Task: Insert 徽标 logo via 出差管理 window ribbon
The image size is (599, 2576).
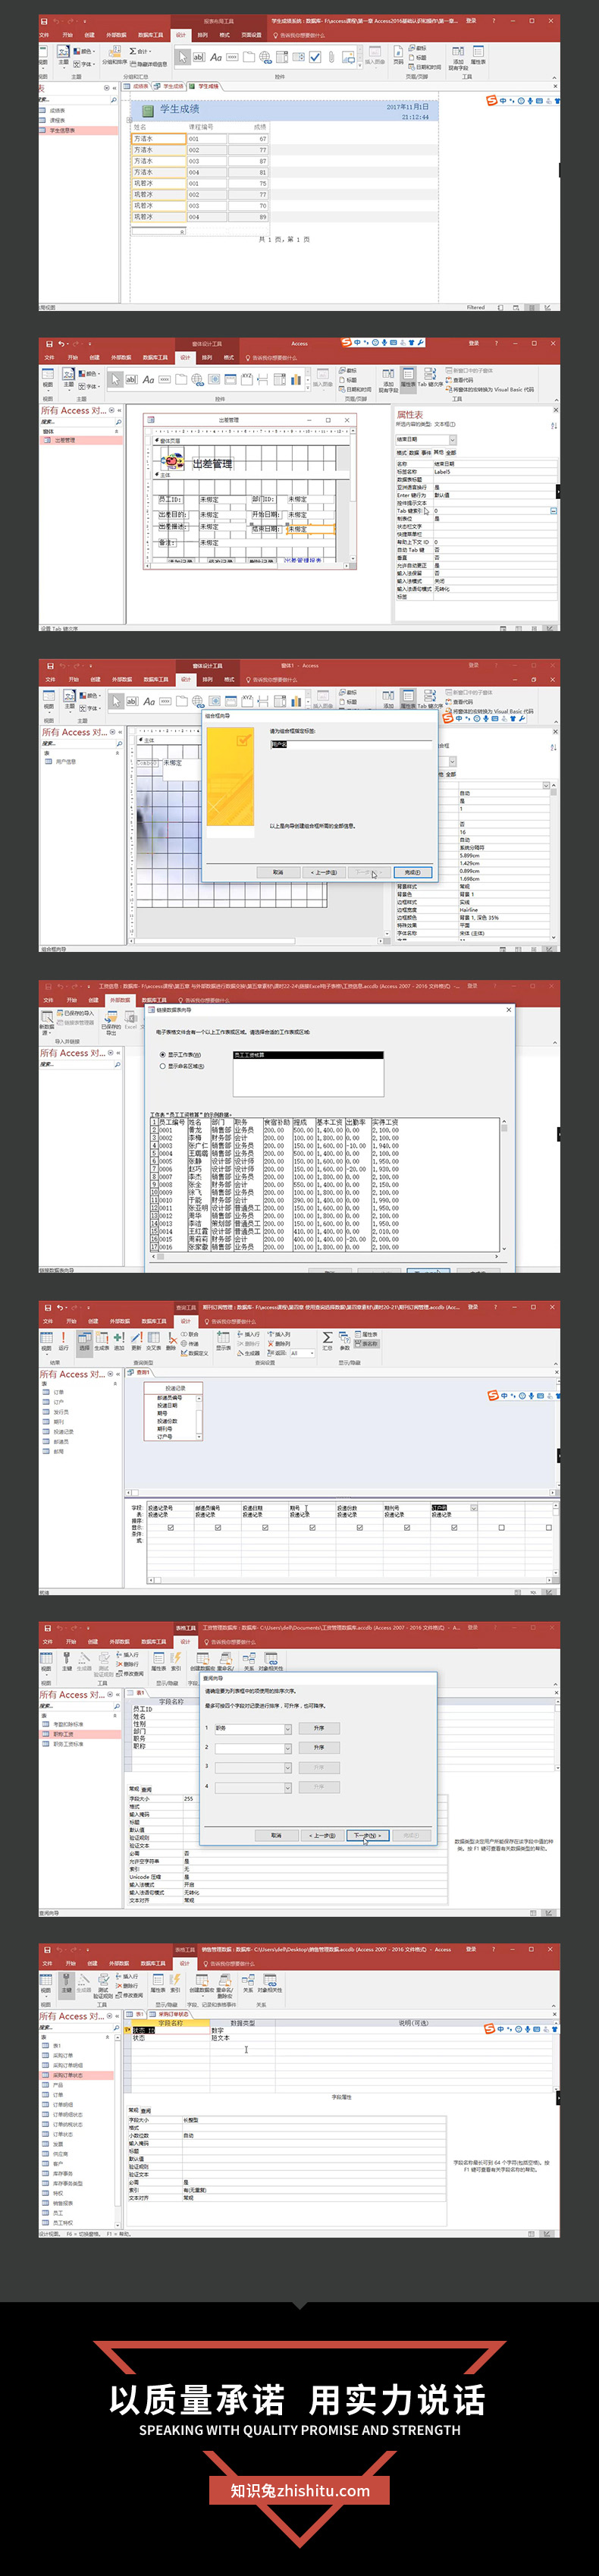Action: pyautogui.click(x=348, y=370)
